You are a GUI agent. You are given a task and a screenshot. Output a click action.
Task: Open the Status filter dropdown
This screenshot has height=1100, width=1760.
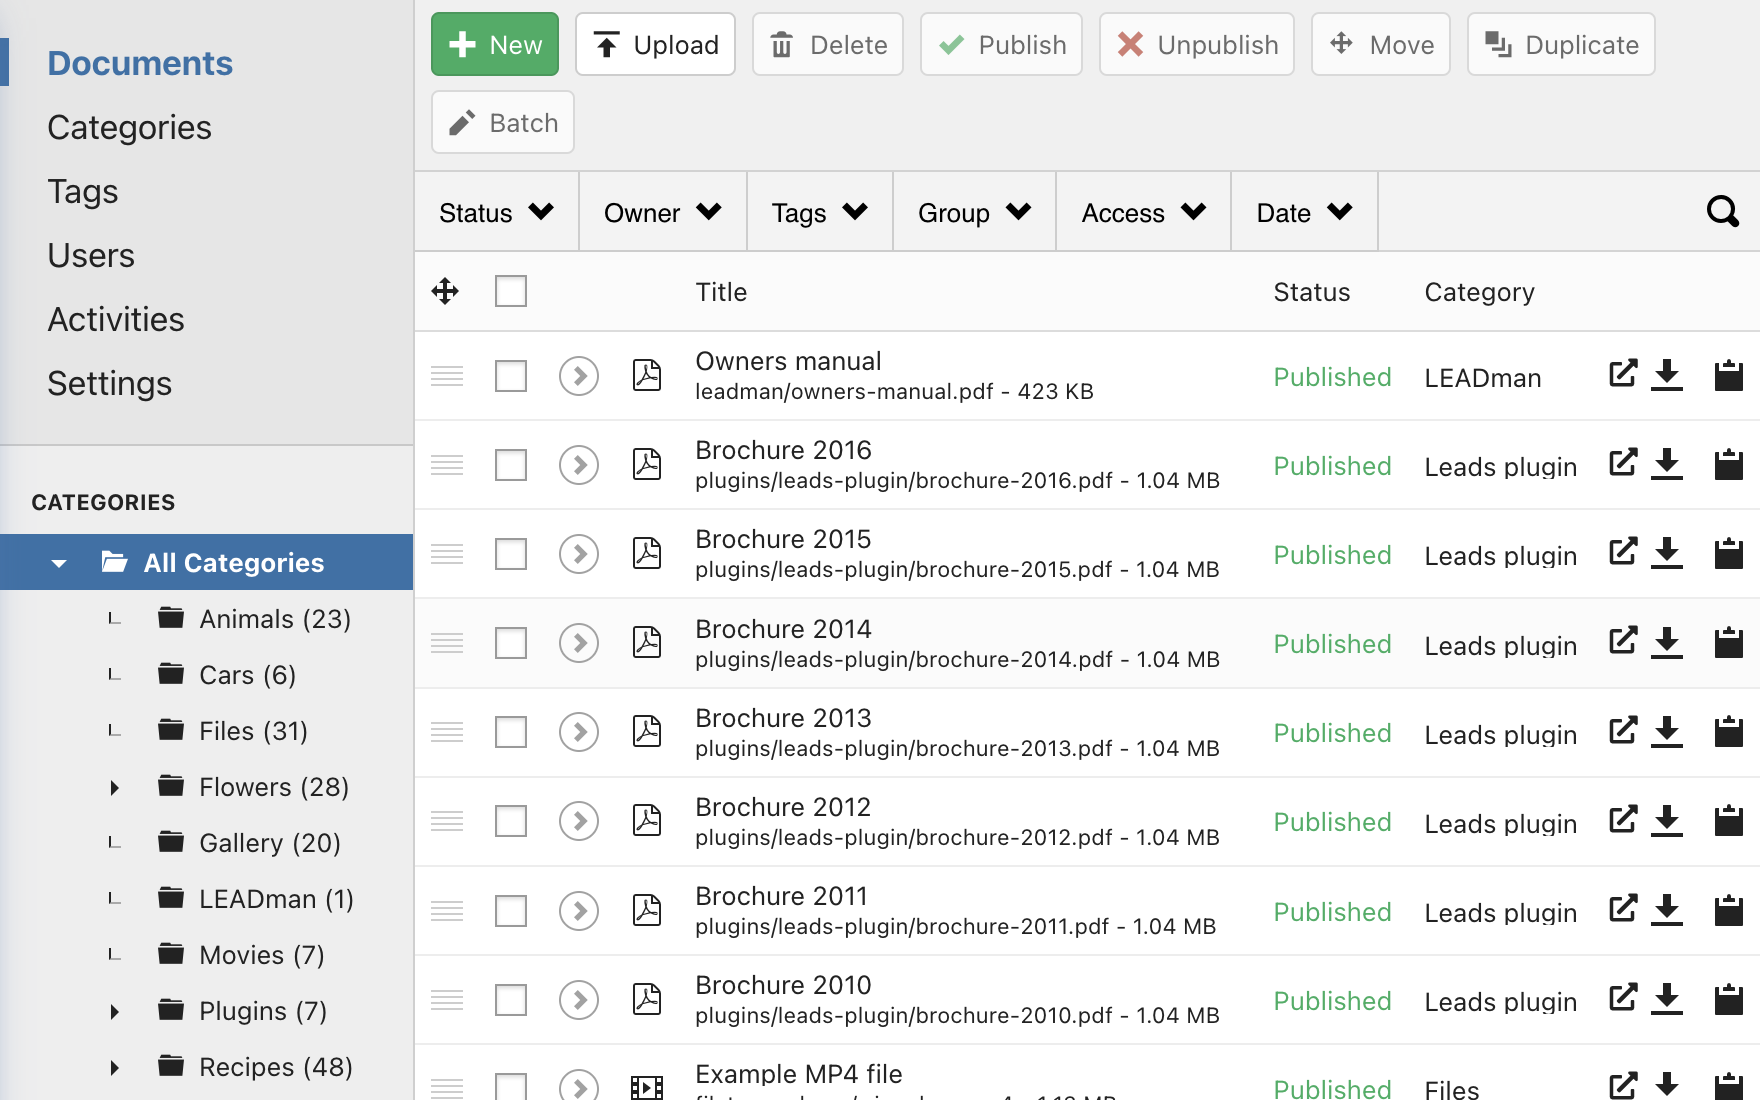496,212
